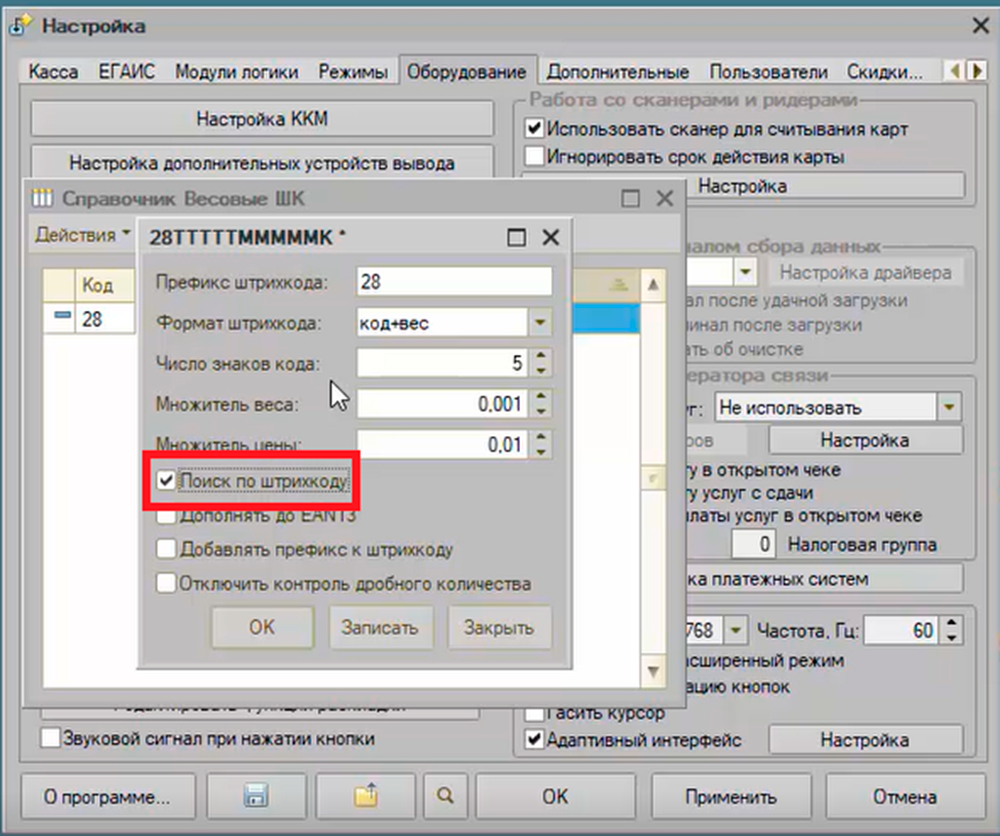
Task: Open the Не использовать dropdown list
Action: (x=948, y=408)
